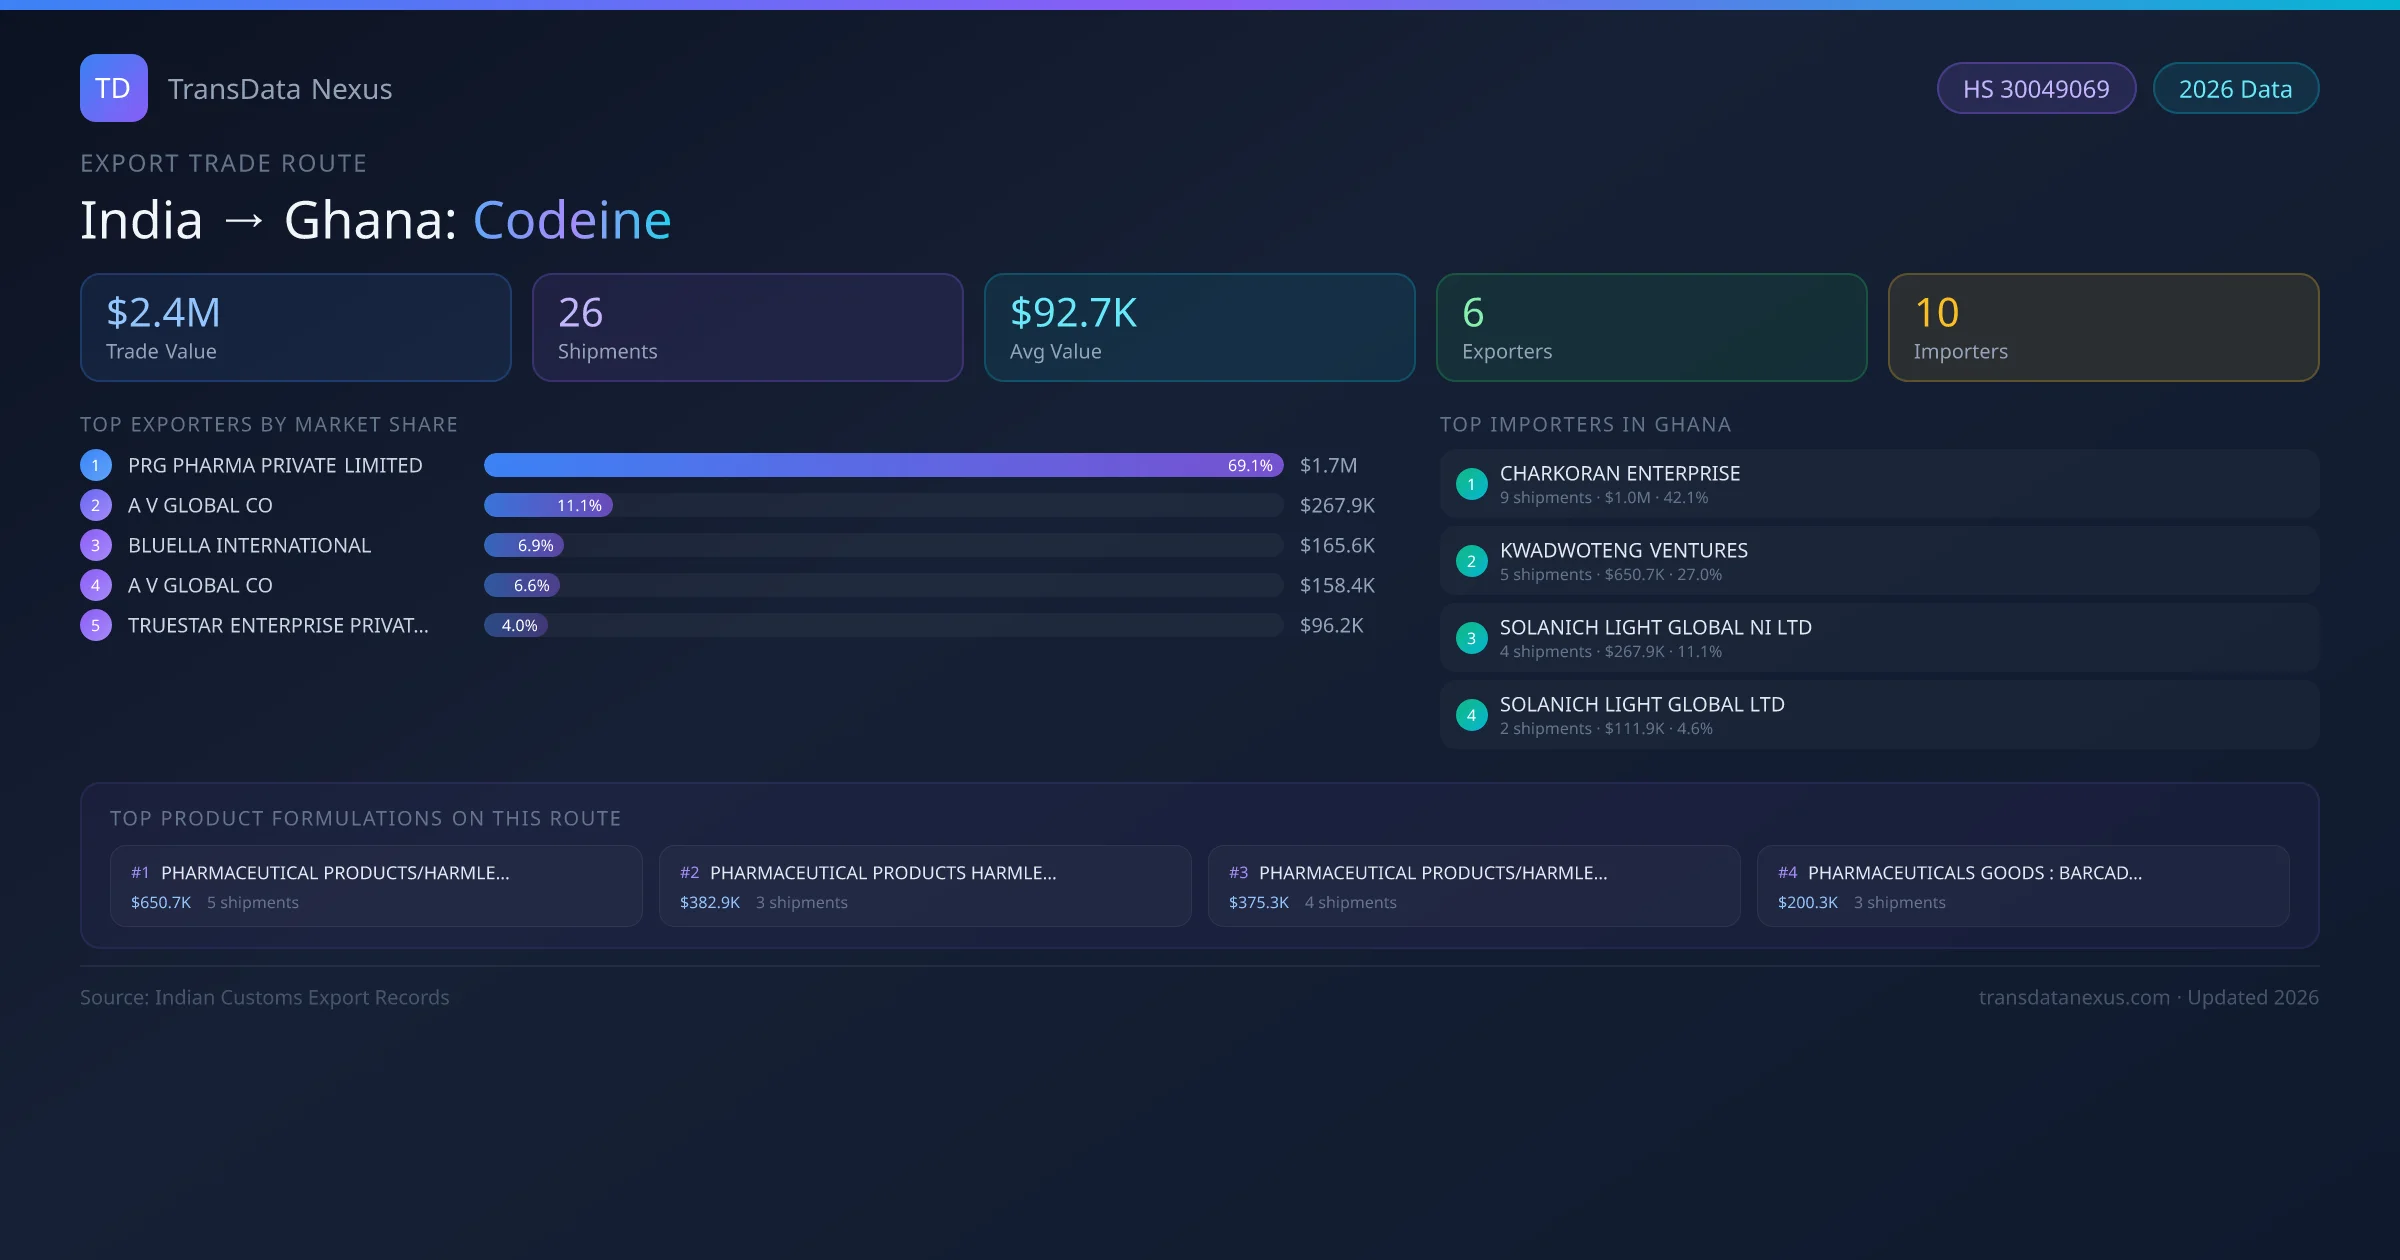Screen dimensions: 2400x1260
Task: Click rank 5 badge for Truestar Enterprise
Action: (x=96, y=625)
